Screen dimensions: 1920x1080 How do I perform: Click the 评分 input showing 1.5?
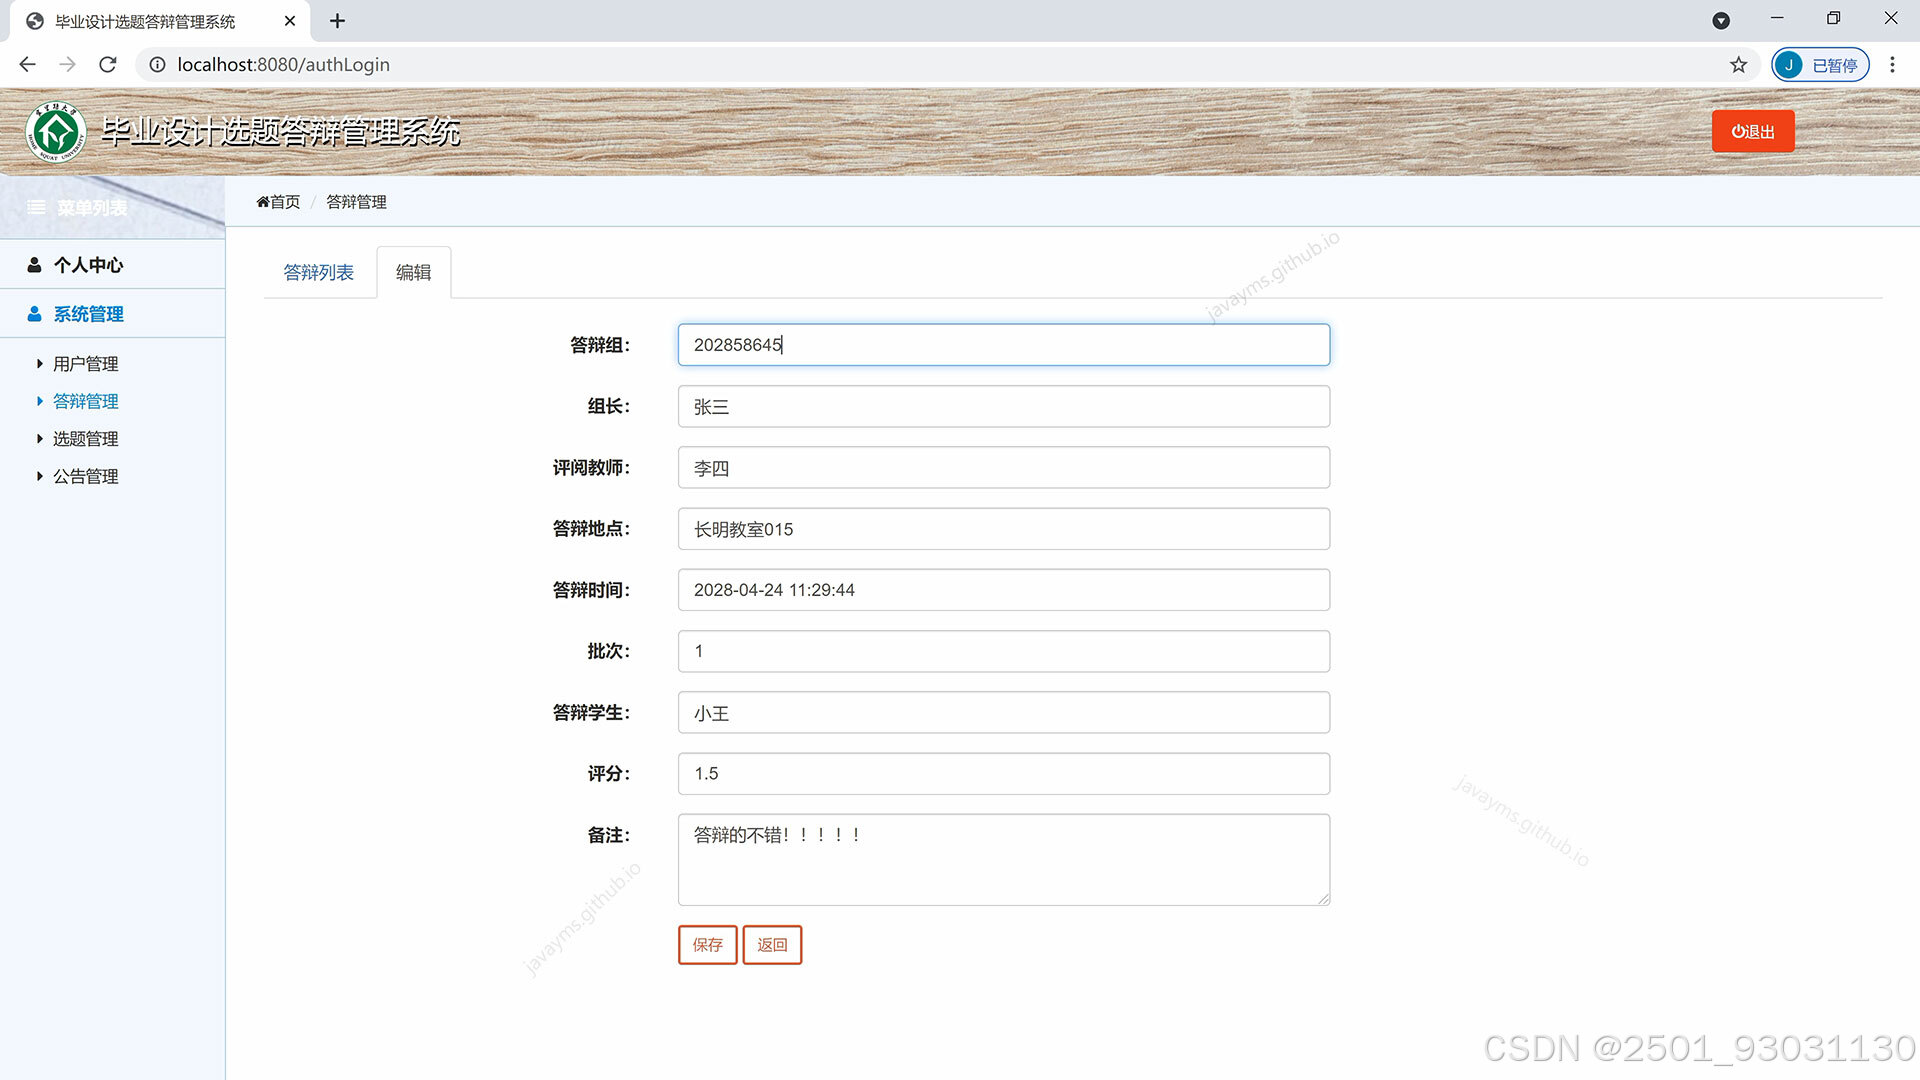1003,774
